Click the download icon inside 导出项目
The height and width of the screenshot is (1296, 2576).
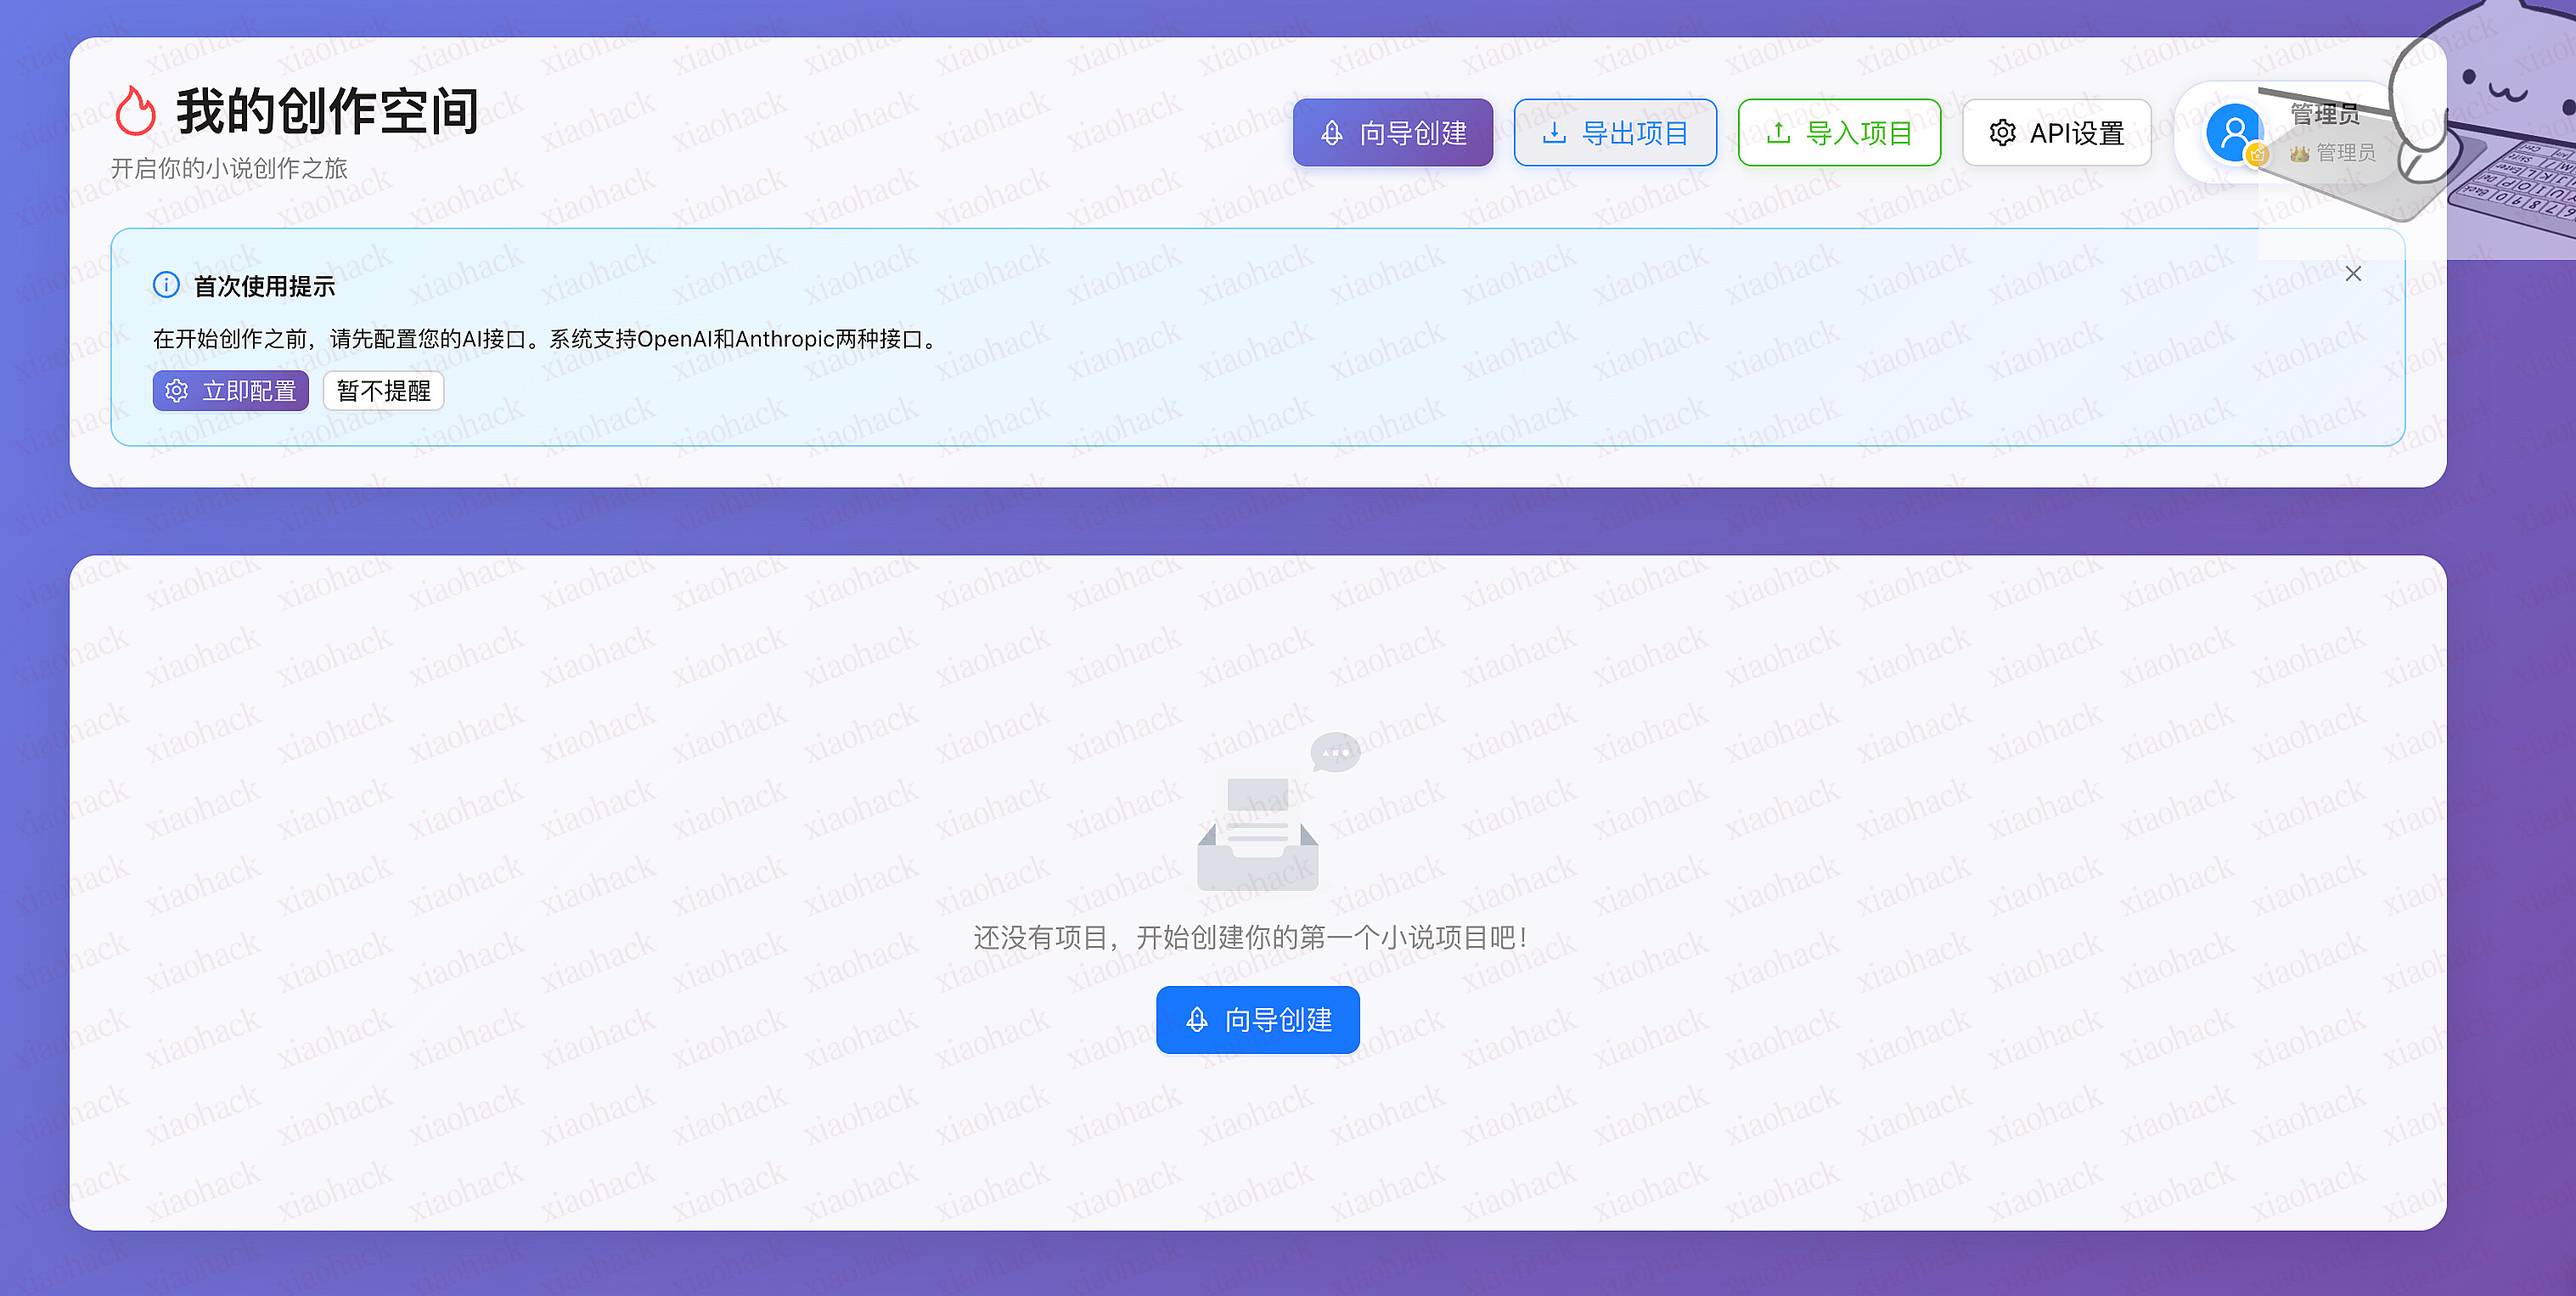point(1554,132)
